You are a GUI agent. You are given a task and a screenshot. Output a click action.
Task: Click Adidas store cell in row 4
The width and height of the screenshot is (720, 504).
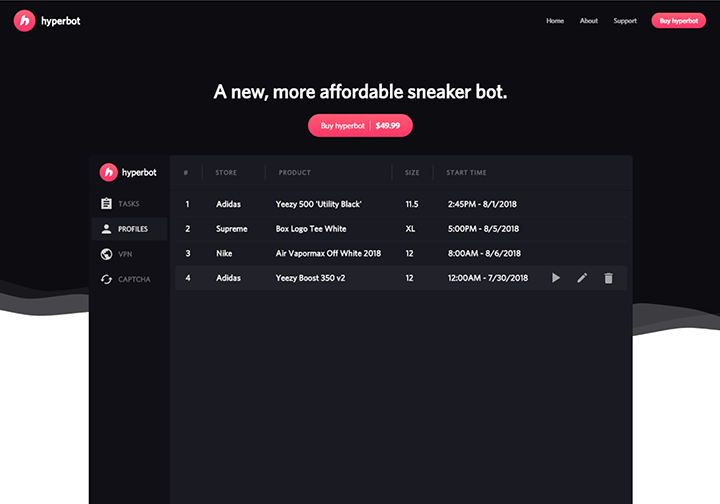(228, 278)
